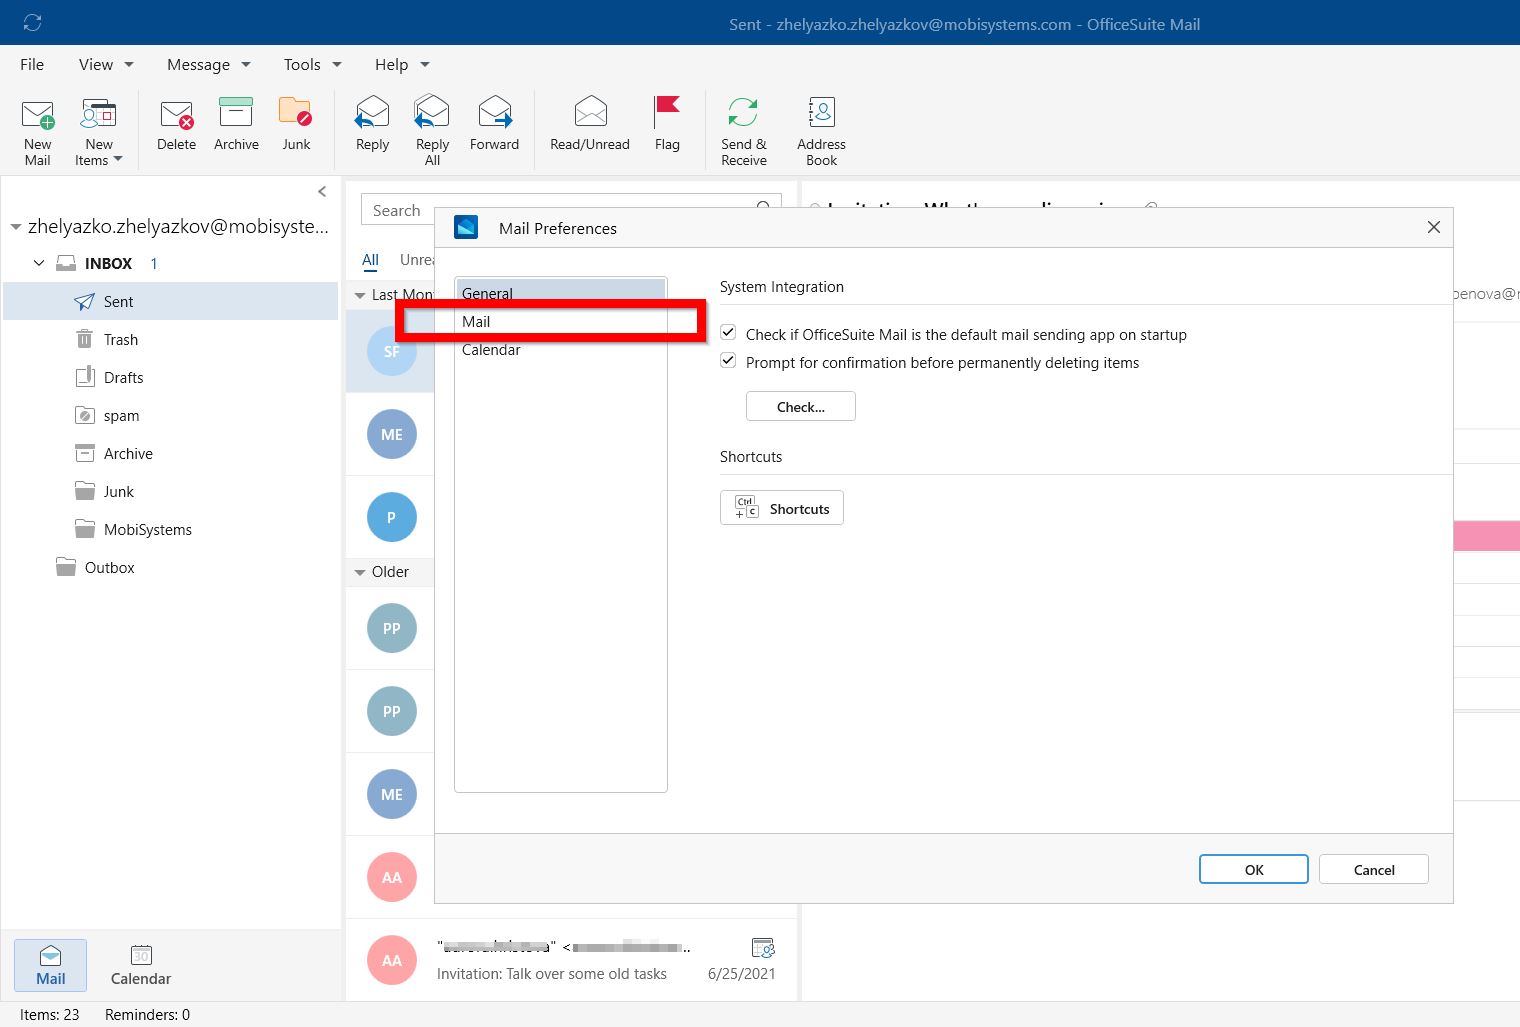1520x1027 pixels.
Task: Open the Archive folder in tree
Action: [x=171, y=453]
